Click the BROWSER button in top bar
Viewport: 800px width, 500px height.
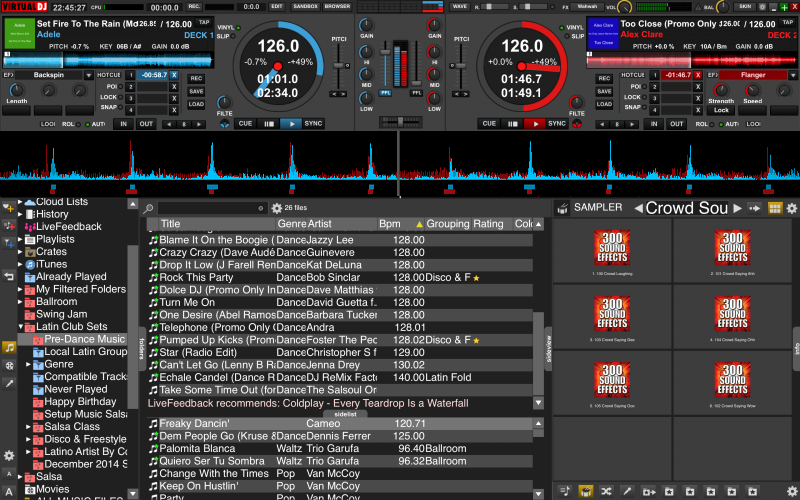337,7
